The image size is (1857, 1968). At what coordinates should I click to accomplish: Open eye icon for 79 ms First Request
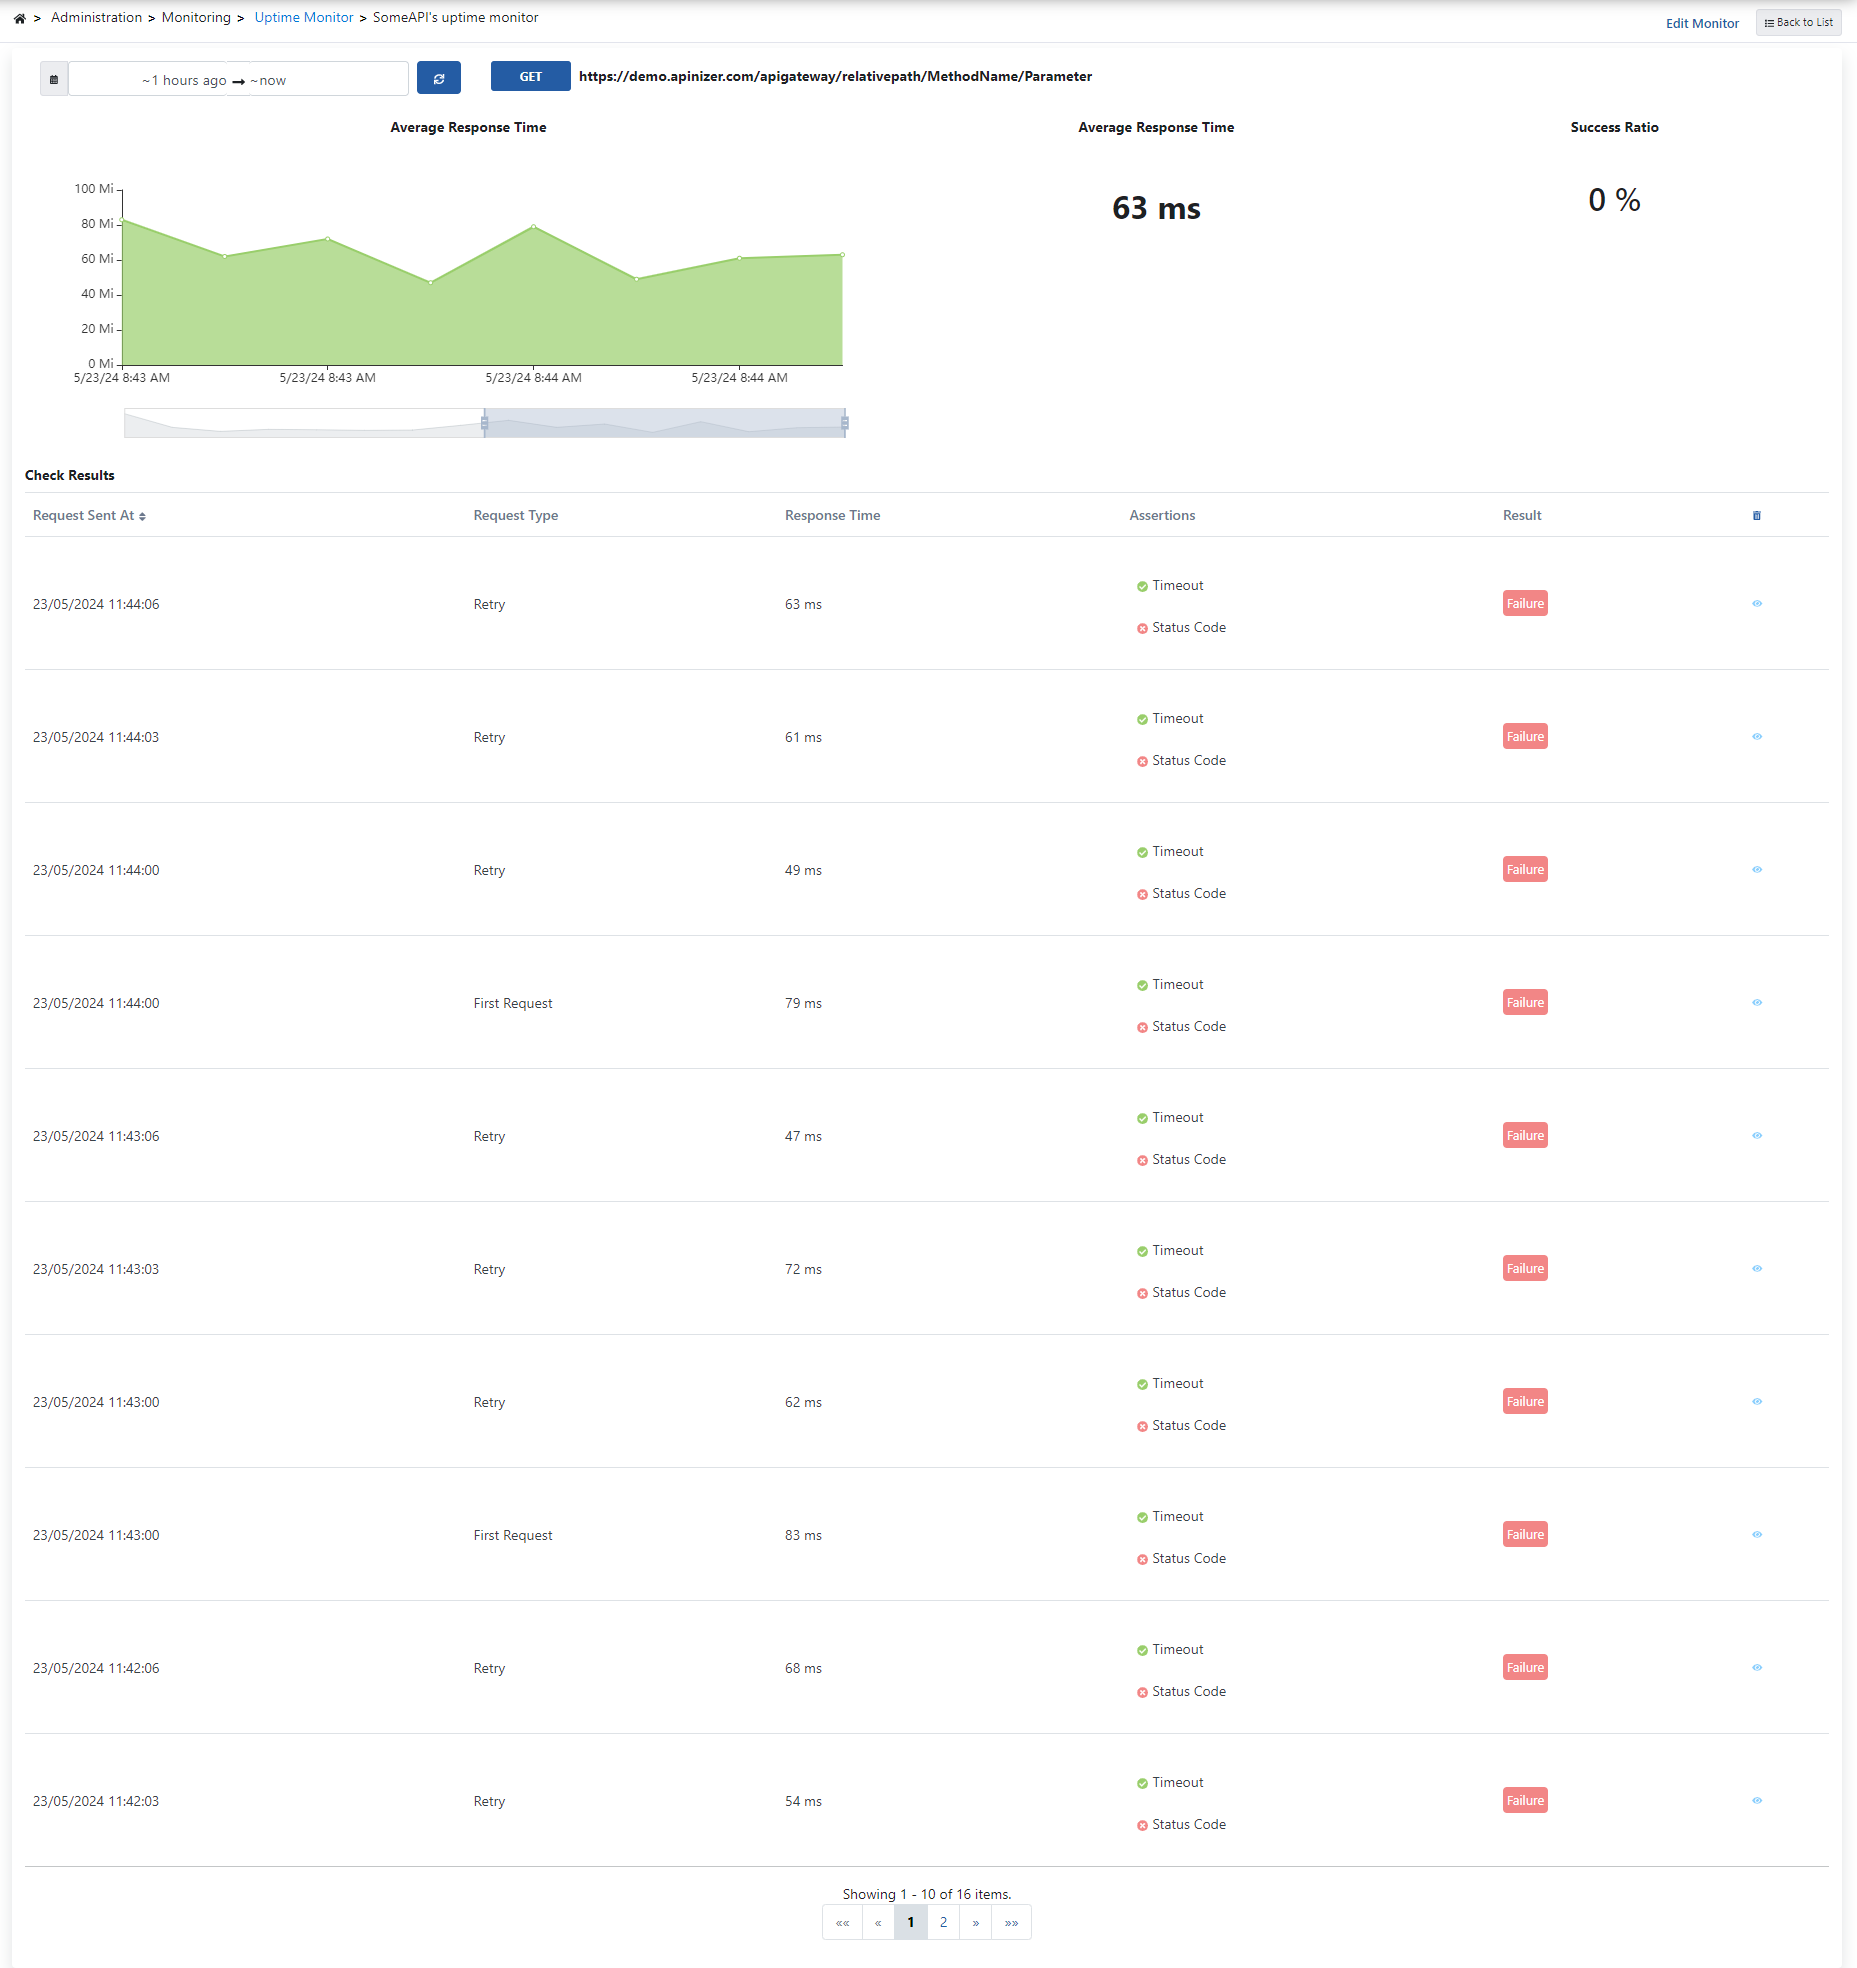pyautogui.click(x=1756, y=1003)
